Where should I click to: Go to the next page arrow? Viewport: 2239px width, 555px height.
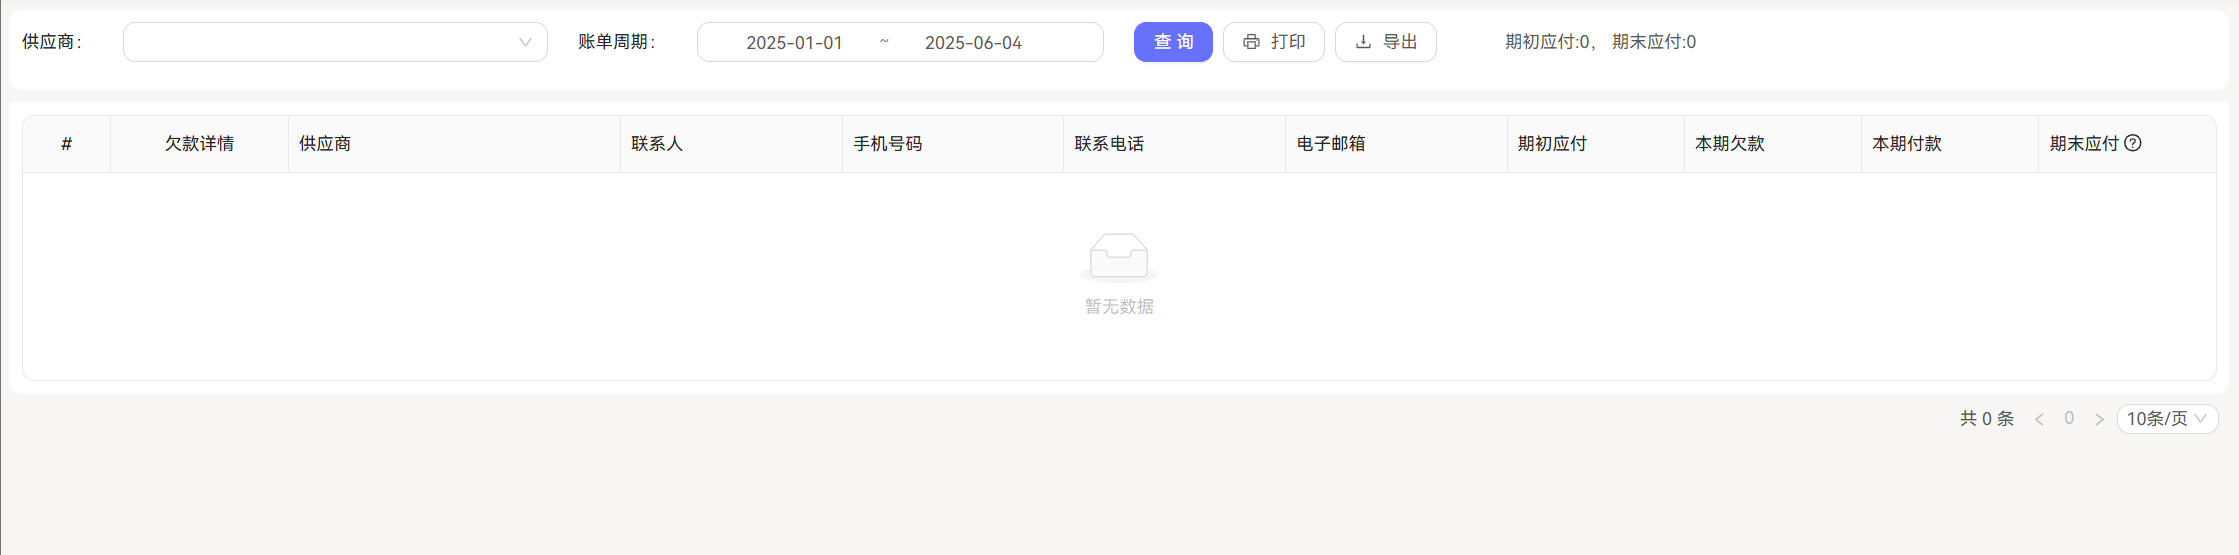(x=2099, y=419)
